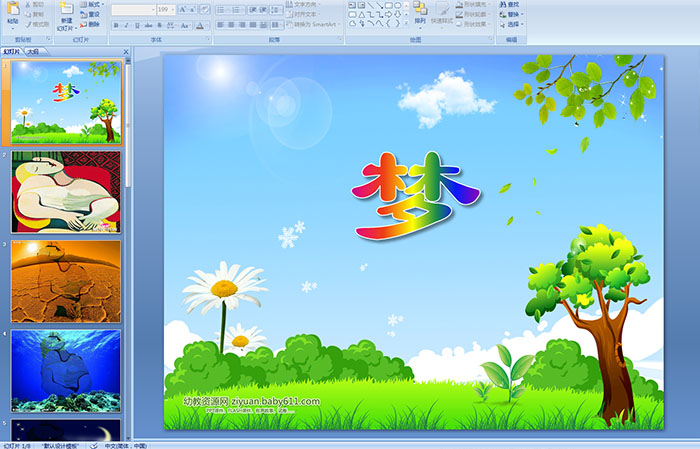The image size is (700, 449).
Task: Select slide 4 blue underwater thumbnail
Action: click(66, 371)
